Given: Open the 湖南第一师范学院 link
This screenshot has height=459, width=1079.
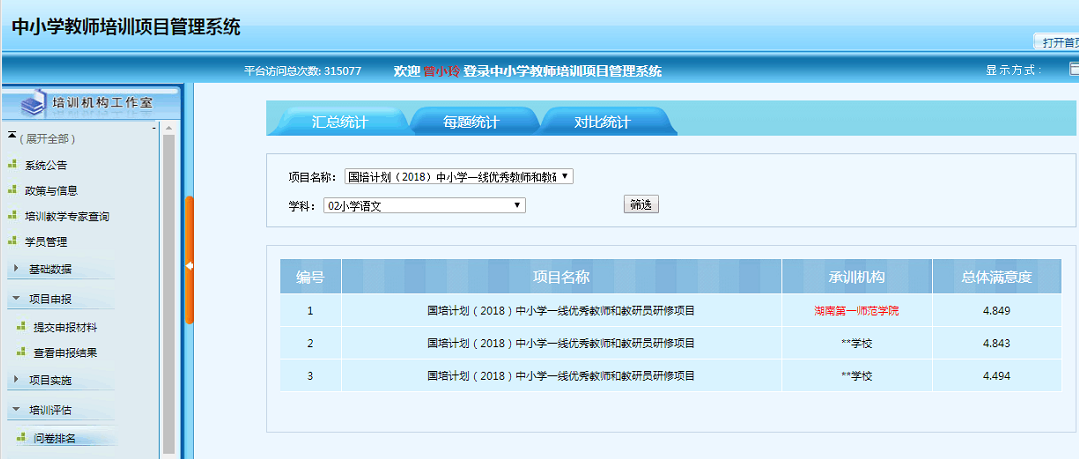Looking at the screenshot, I should pyautogui.click(x=856, y=311).
